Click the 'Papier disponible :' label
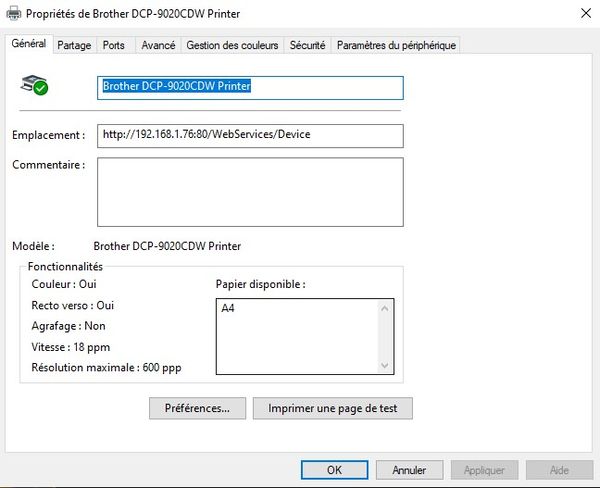600x488 pixels. (261, 284)
